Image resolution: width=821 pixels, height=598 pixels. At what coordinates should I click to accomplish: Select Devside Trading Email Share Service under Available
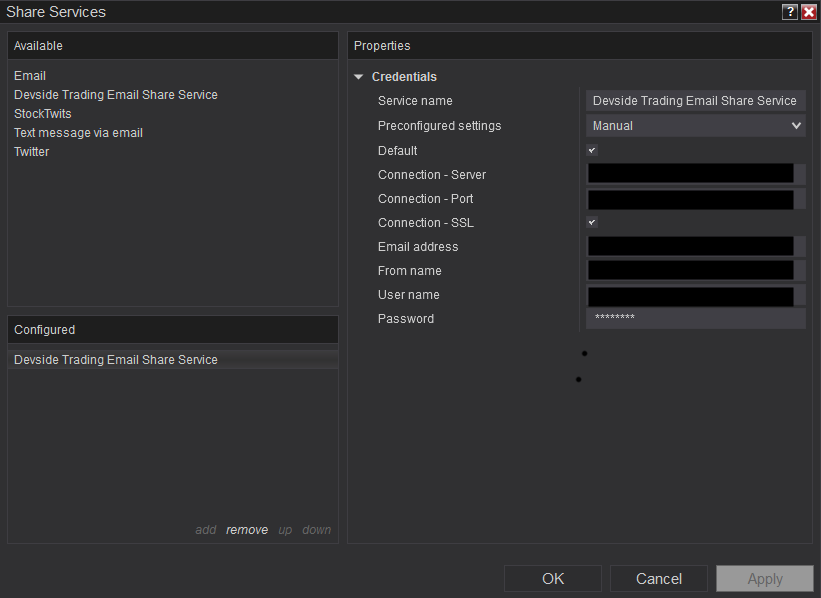tap(116, 95)
